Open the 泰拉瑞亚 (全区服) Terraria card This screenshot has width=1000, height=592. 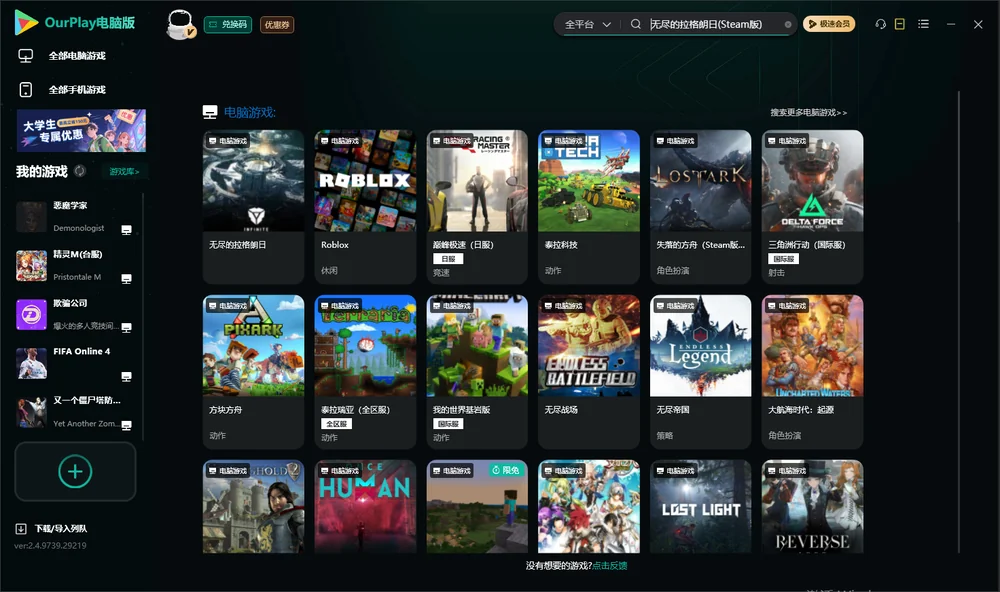pyautogui.click(x=365, y=371)
